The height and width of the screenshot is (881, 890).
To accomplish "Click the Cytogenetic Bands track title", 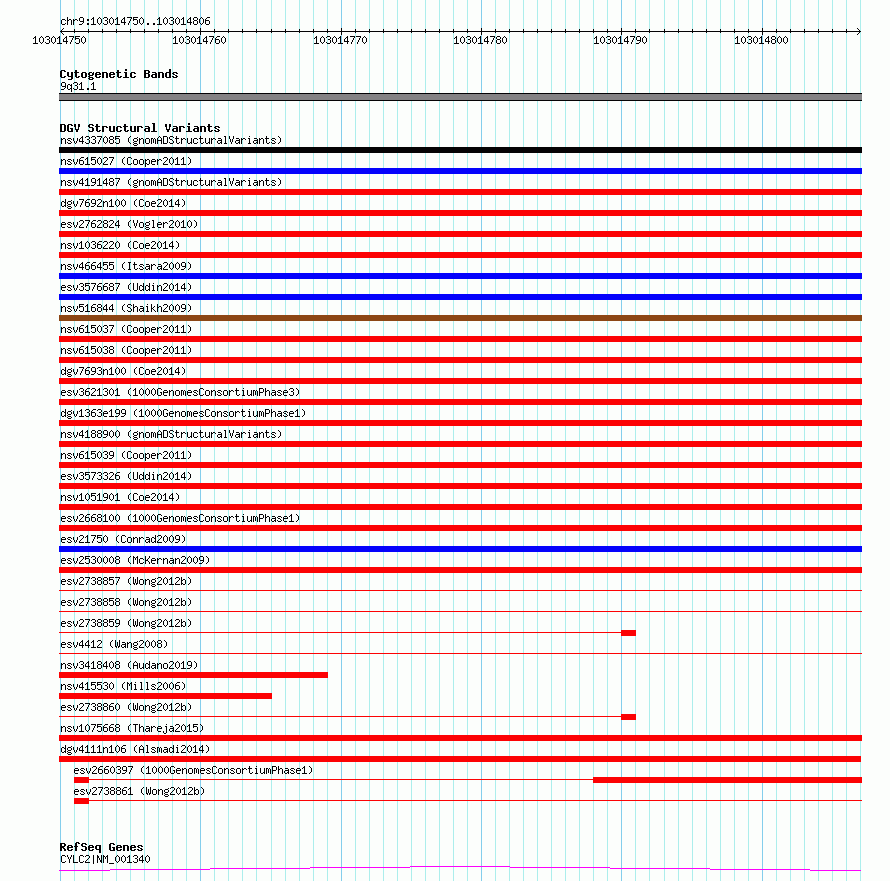I will tap(119, 74).
